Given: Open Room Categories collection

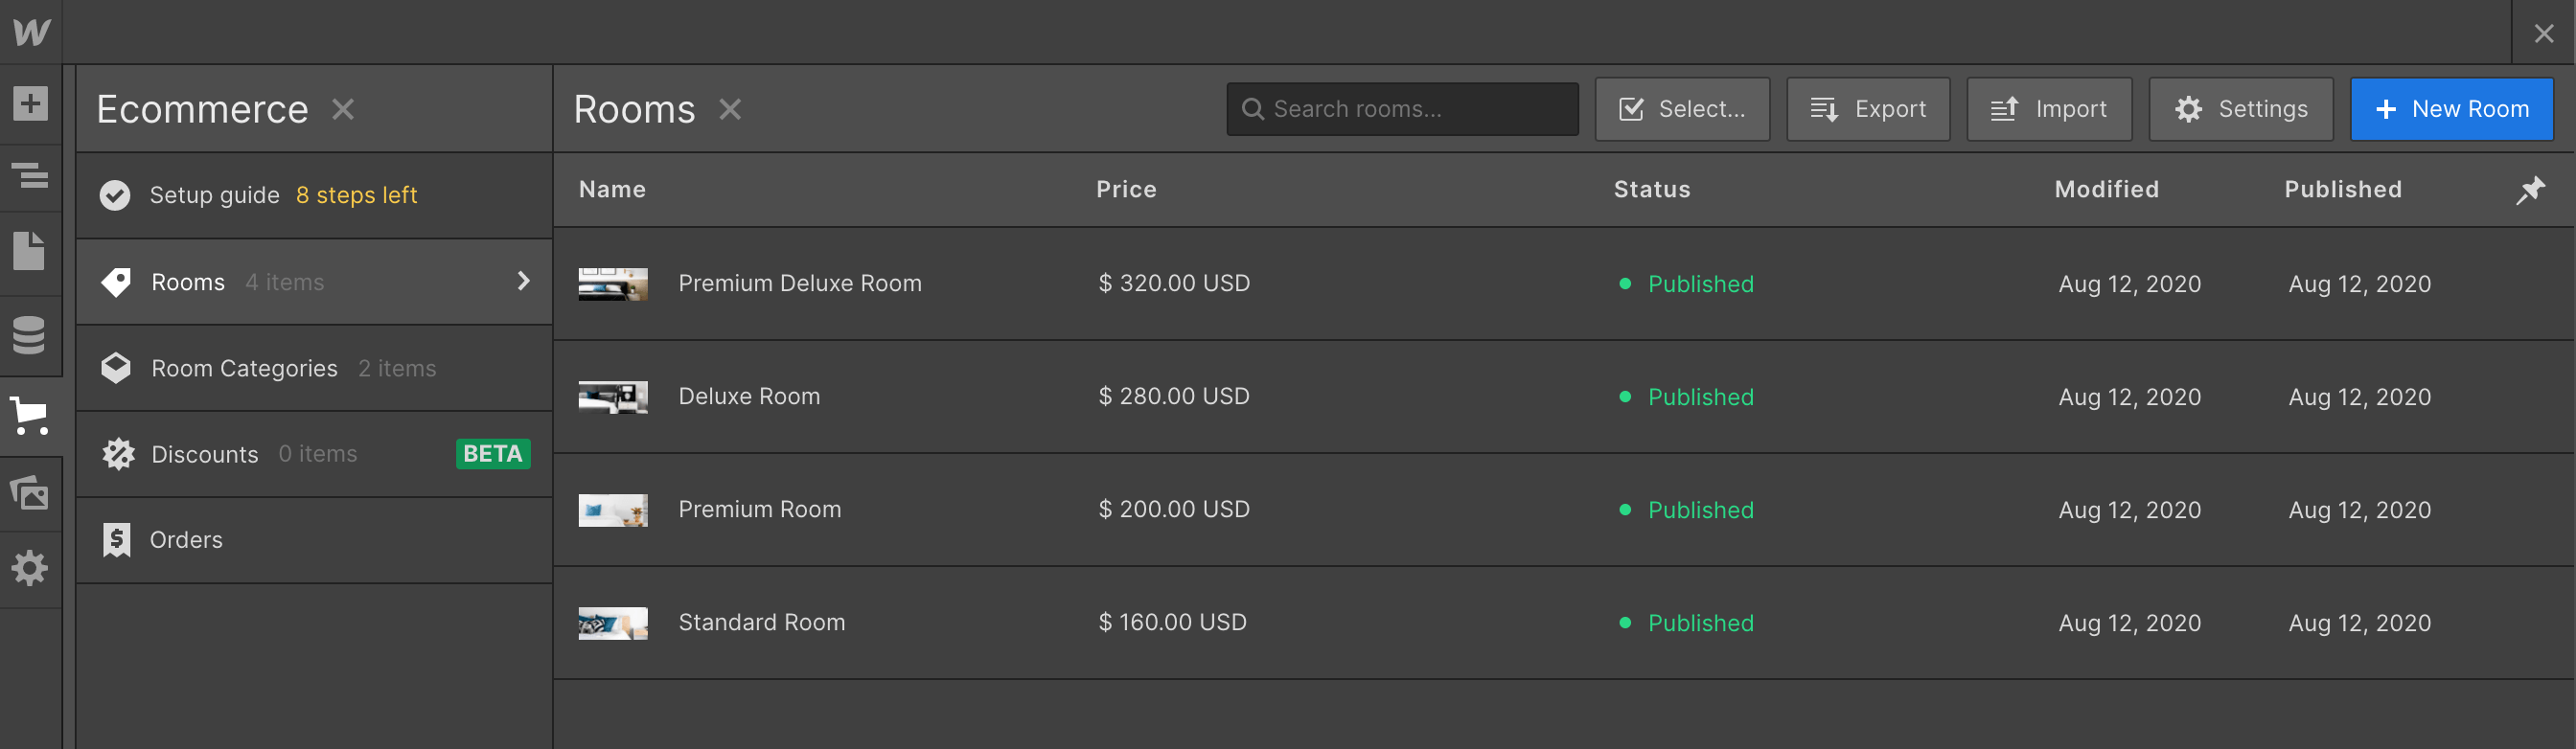Looking at the screenshot, I should click(244, 368).
